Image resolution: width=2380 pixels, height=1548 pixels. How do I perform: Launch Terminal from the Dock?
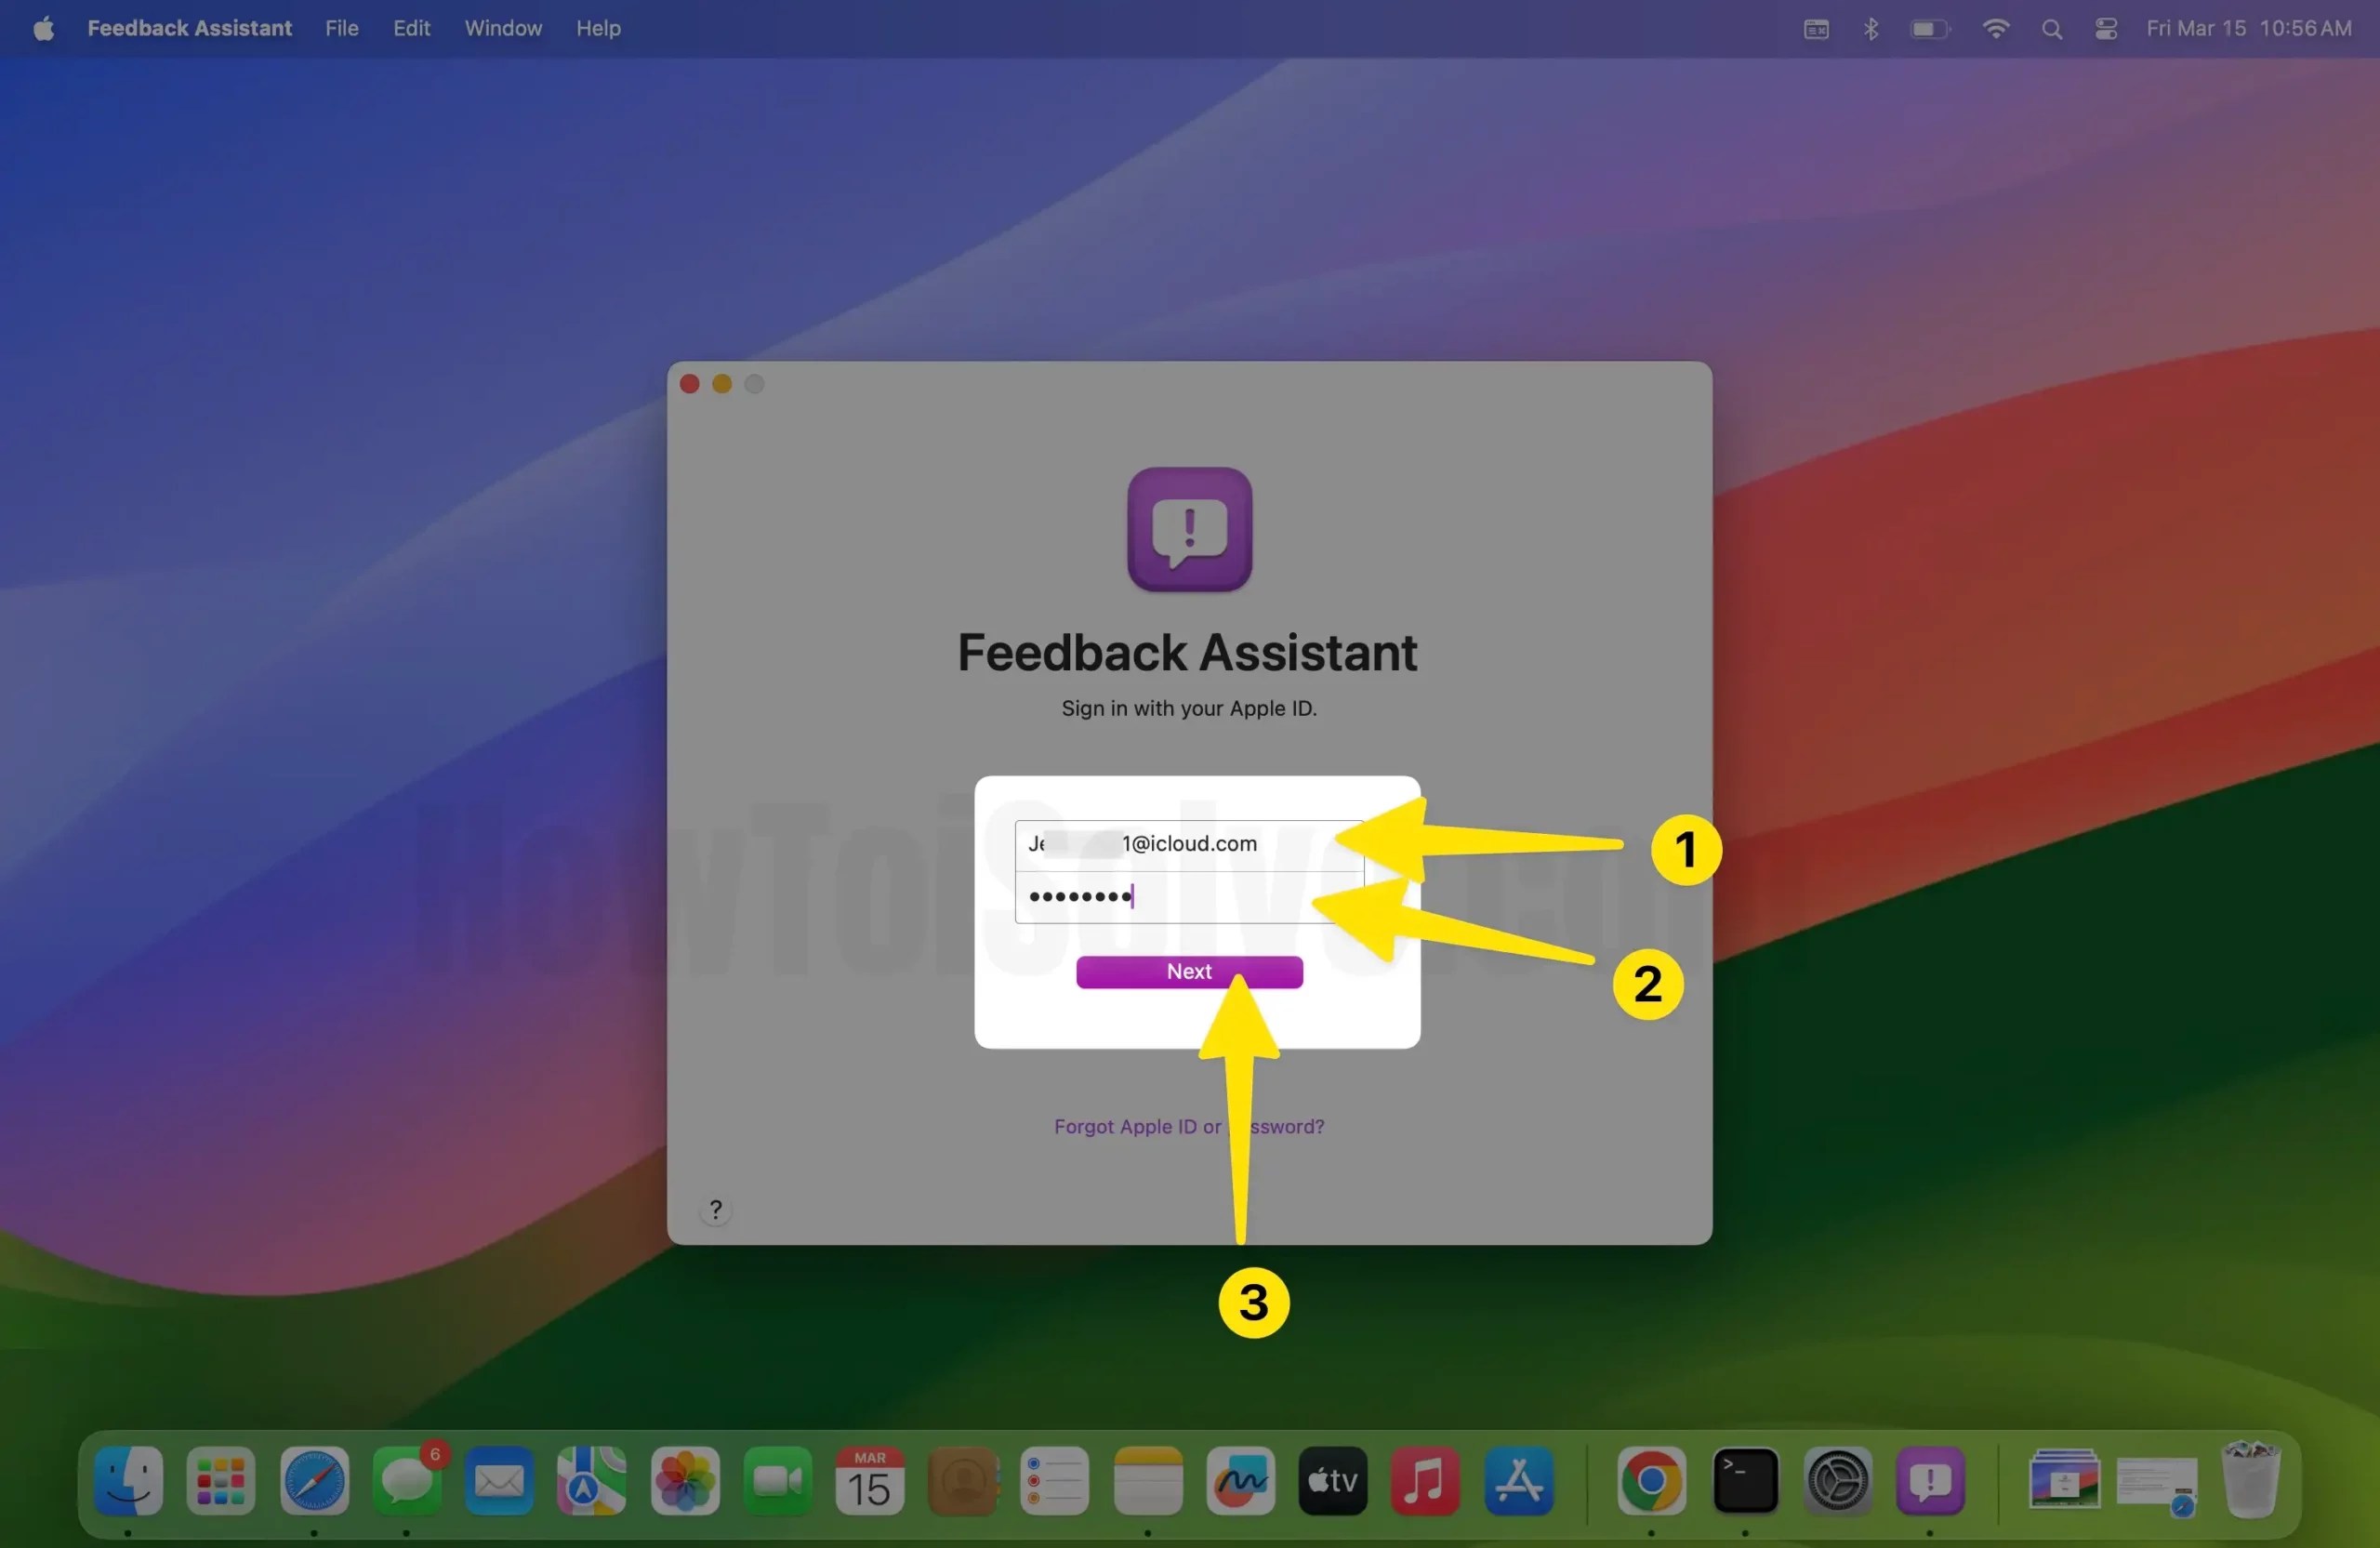tap(1744, 1483)
